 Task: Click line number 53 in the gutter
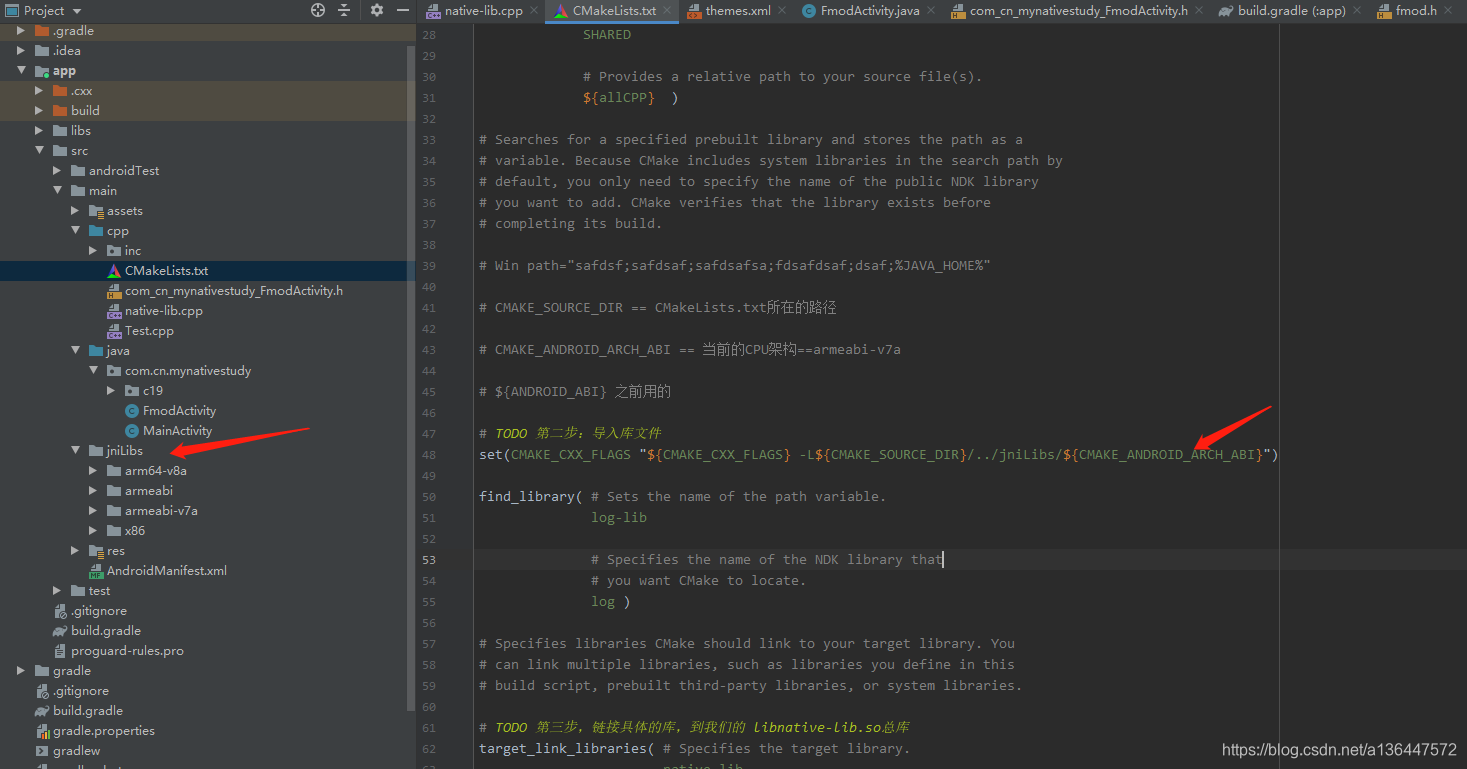[x=429, y=559]
